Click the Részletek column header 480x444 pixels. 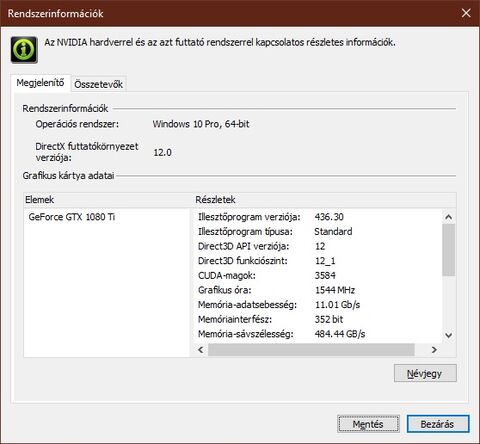click(x=325, y=200)
